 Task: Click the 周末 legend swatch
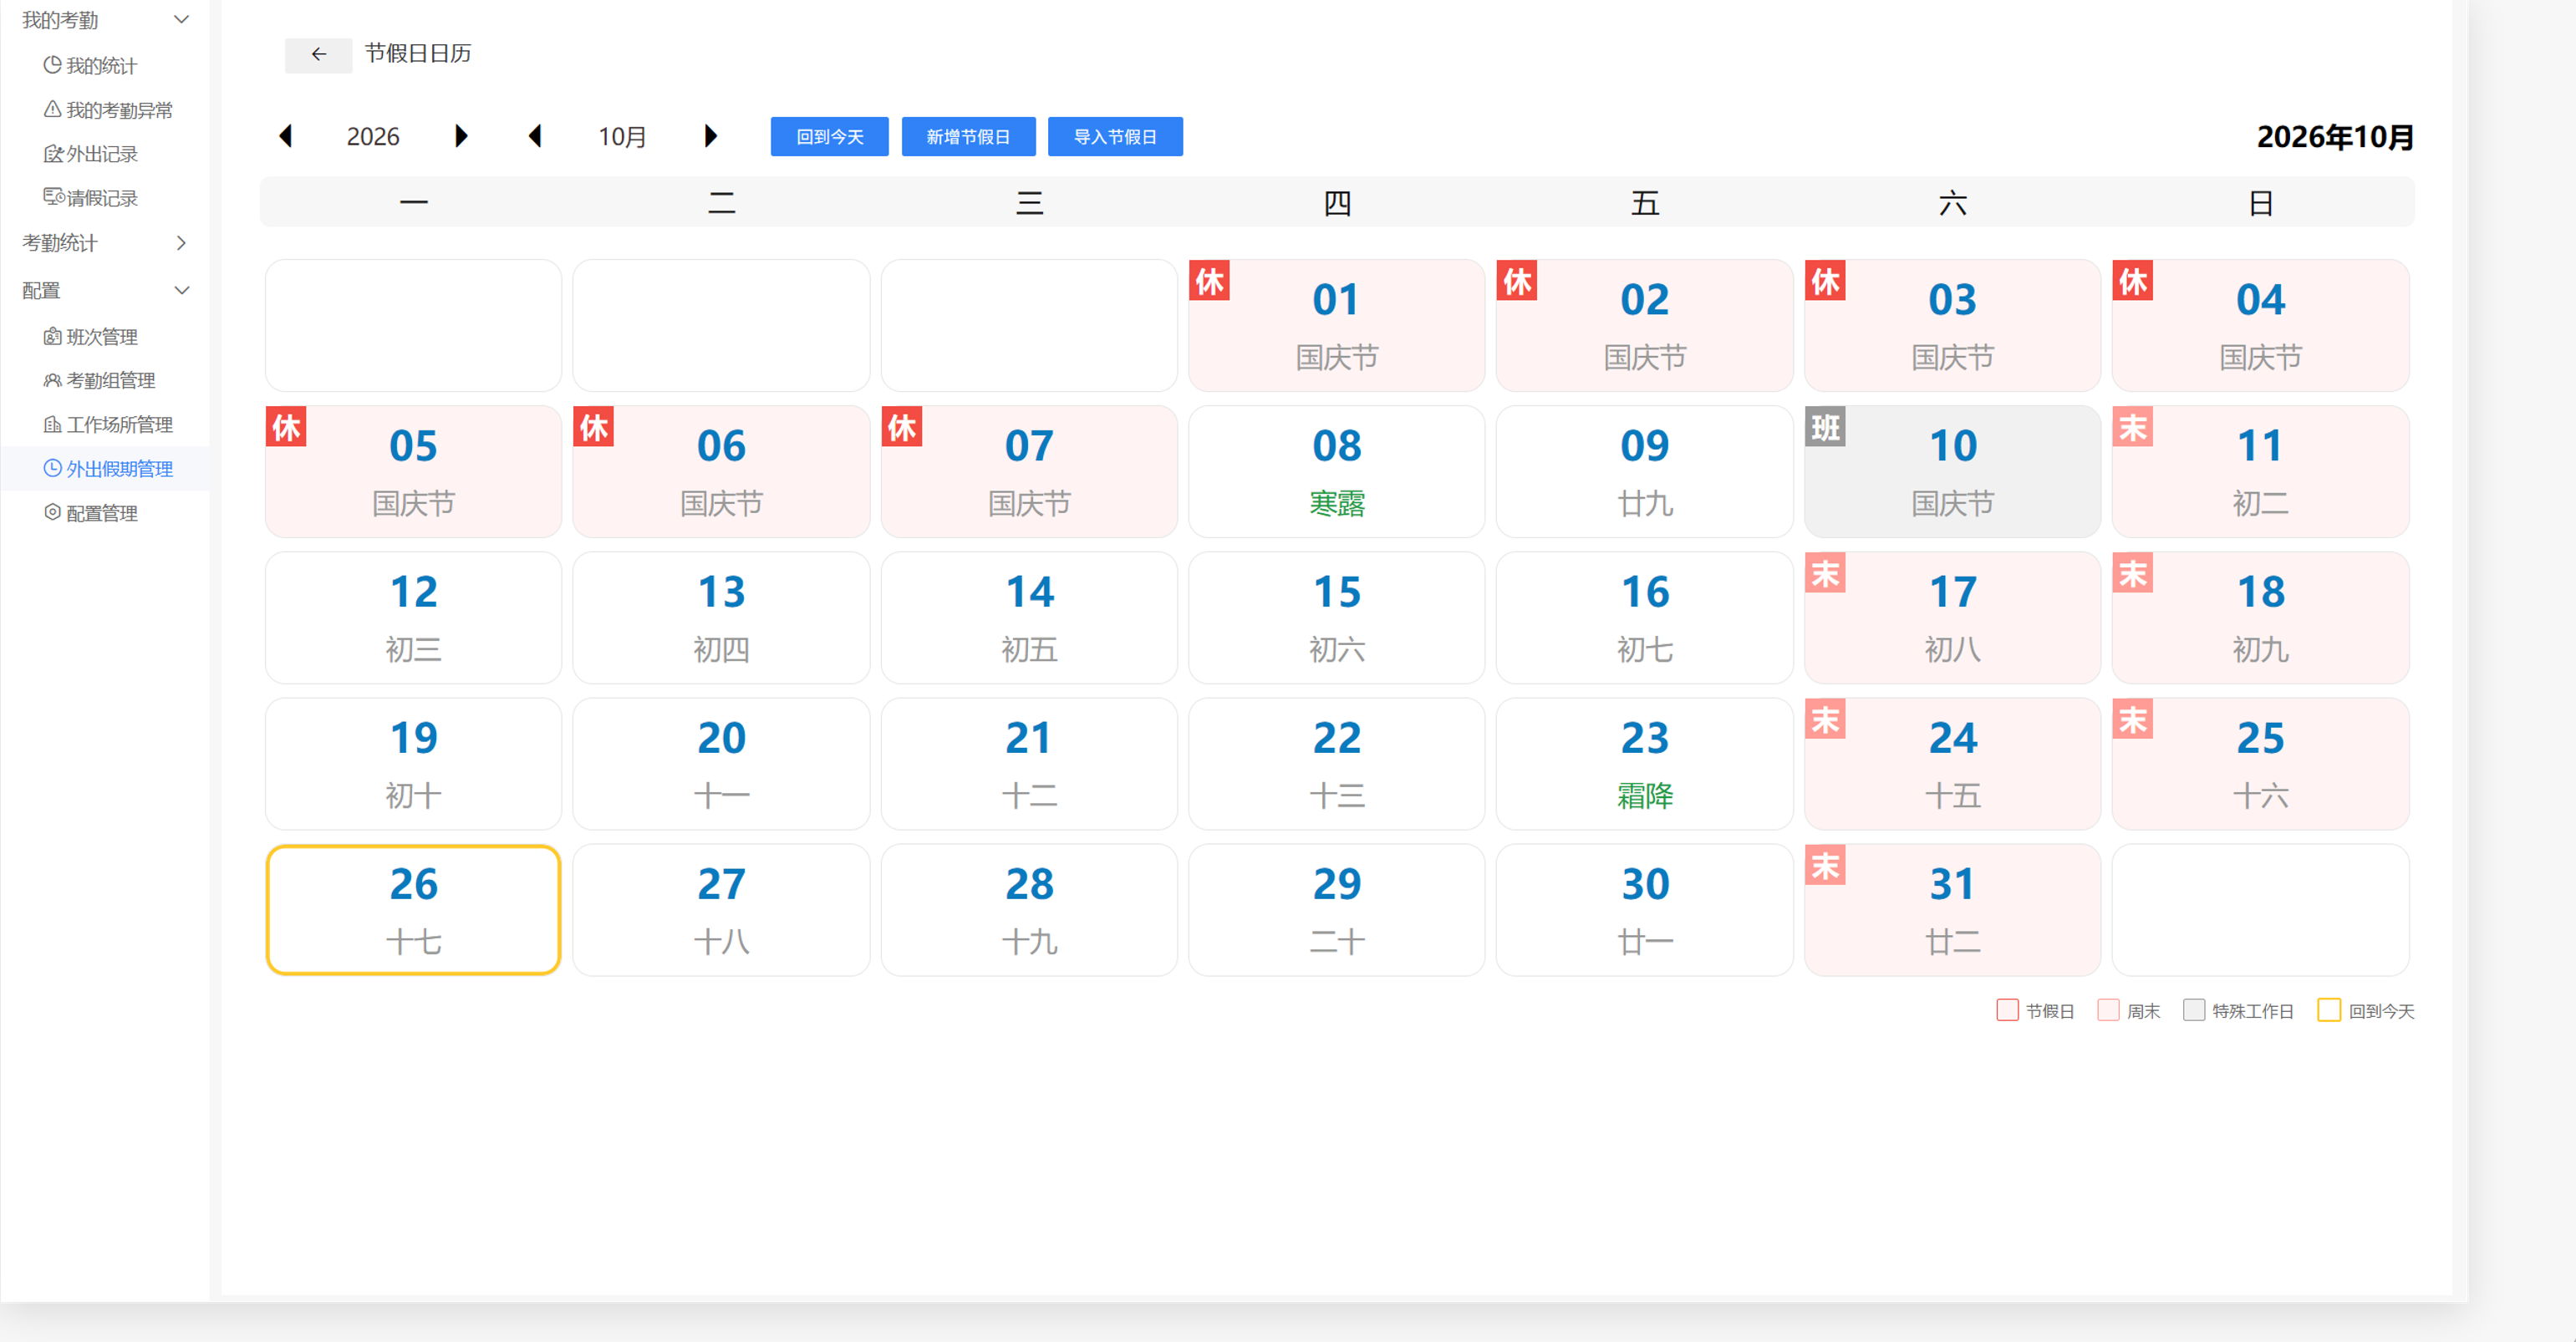[x=2108, y=1010]
